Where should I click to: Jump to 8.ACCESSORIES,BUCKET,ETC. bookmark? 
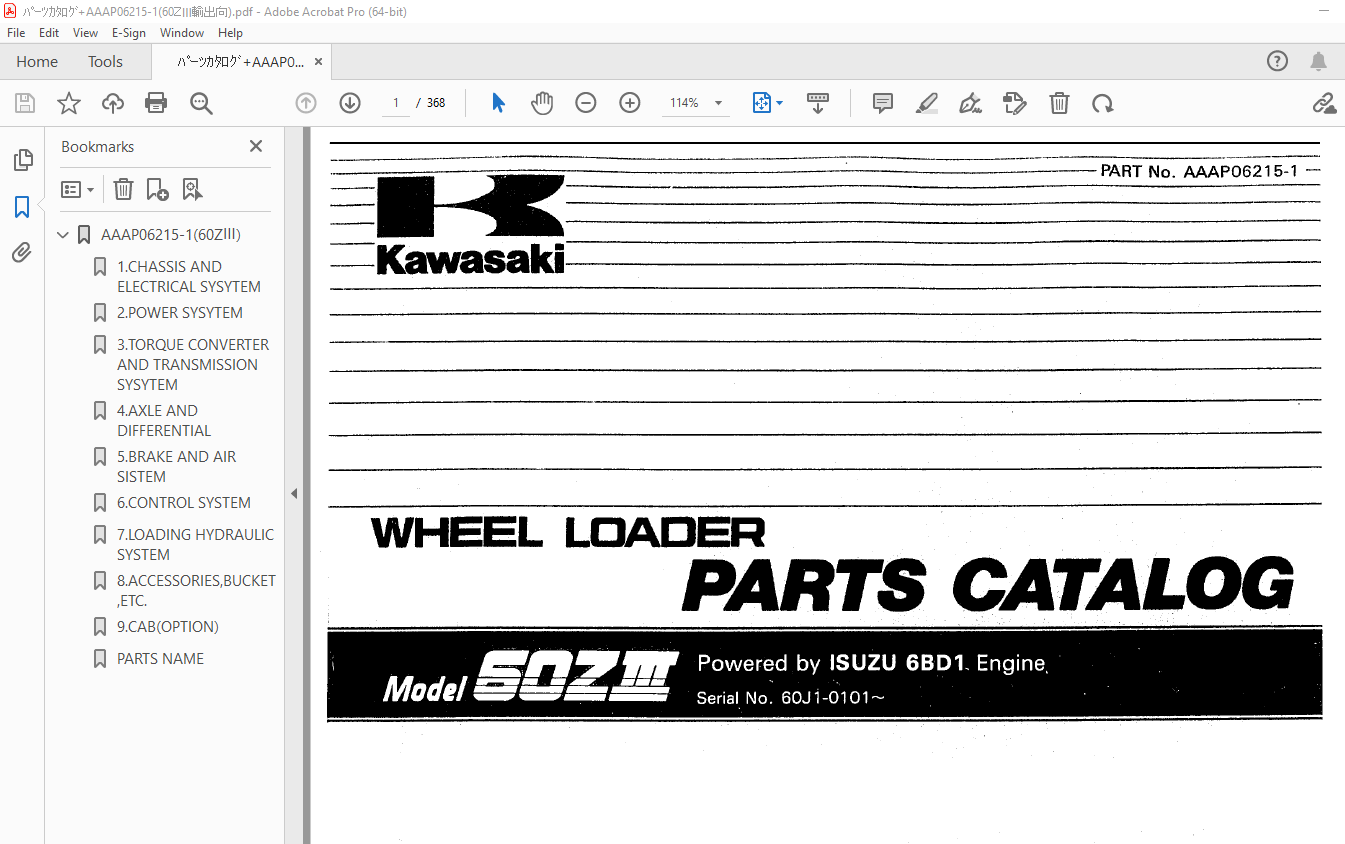(x=196, y=590)
